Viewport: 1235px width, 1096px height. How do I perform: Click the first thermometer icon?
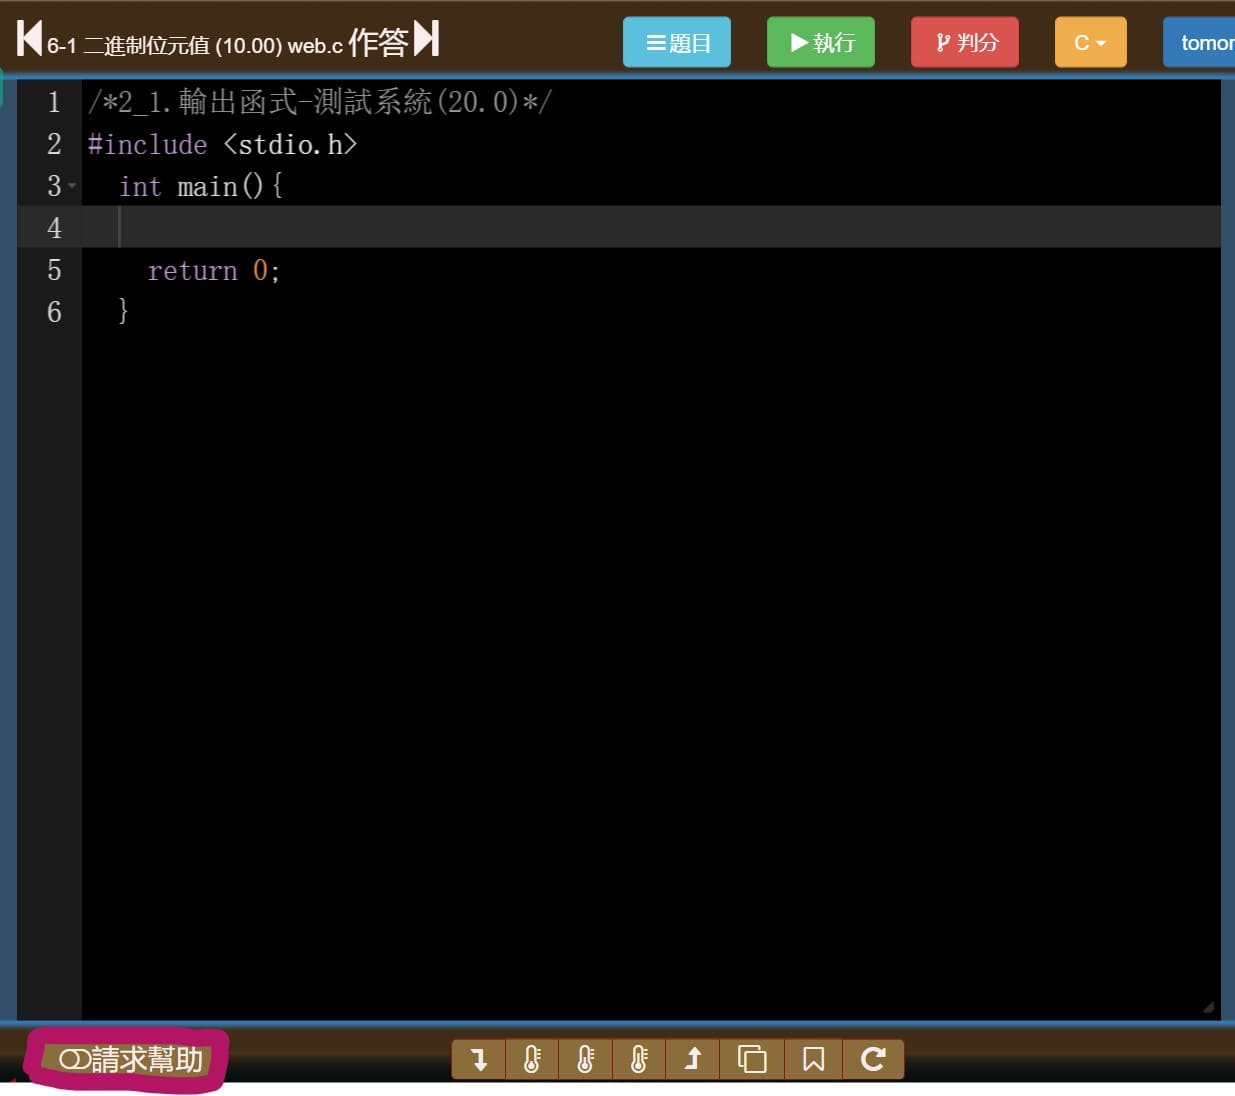(532, 1059)
